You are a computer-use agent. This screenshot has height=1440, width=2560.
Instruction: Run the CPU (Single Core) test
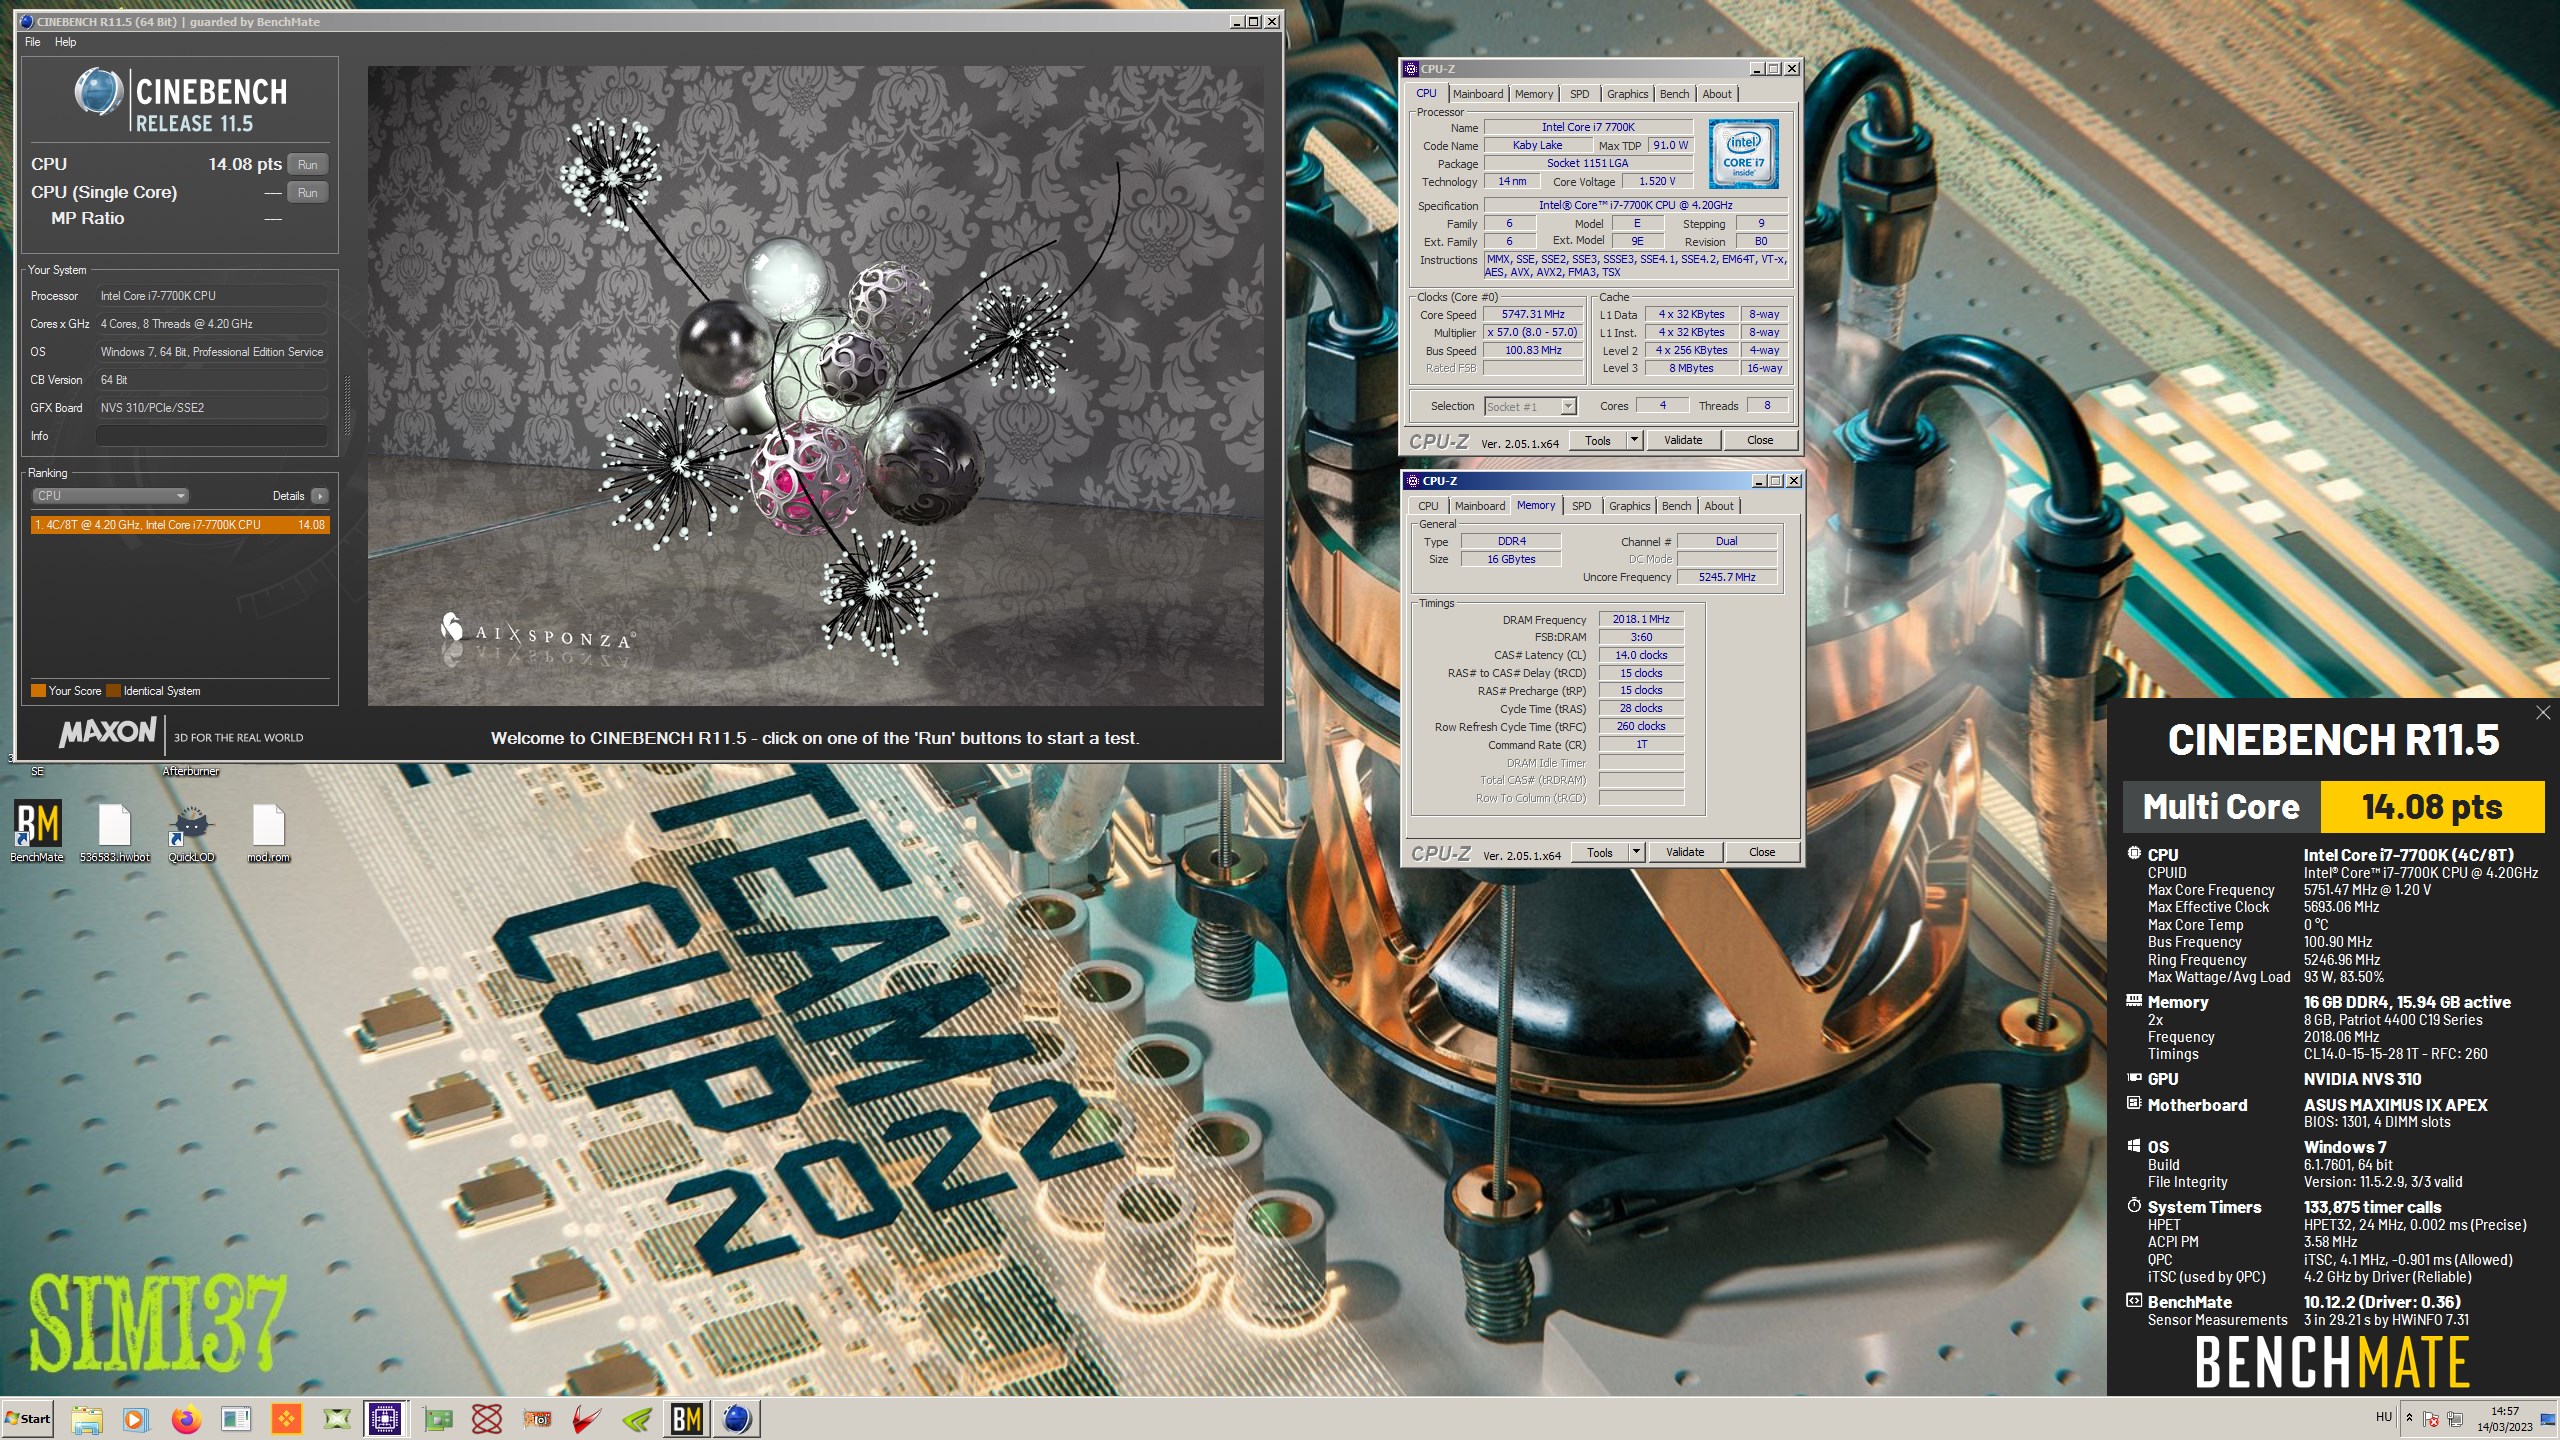pyautogui.click(x=308, y=192)
